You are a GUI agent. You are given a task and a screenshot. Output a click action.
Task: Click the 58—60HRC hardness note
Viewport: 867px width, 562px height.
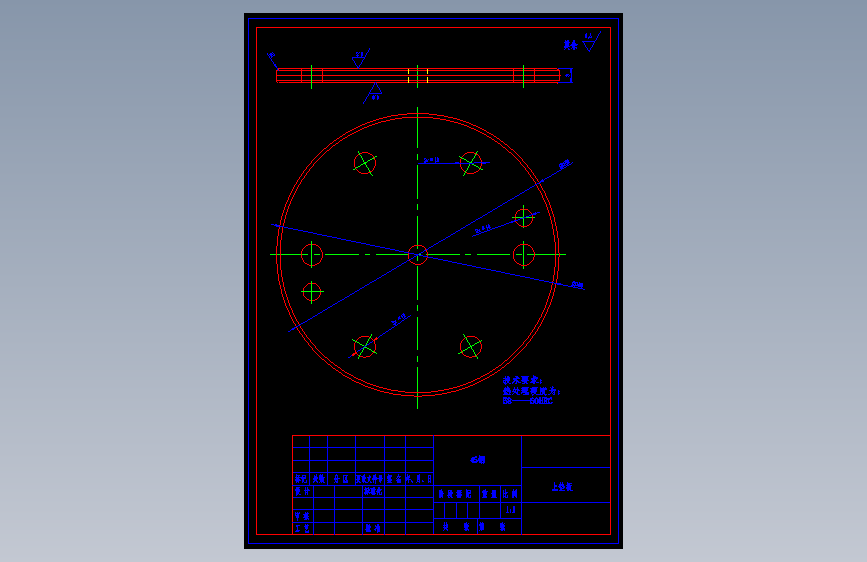[527, 401]
